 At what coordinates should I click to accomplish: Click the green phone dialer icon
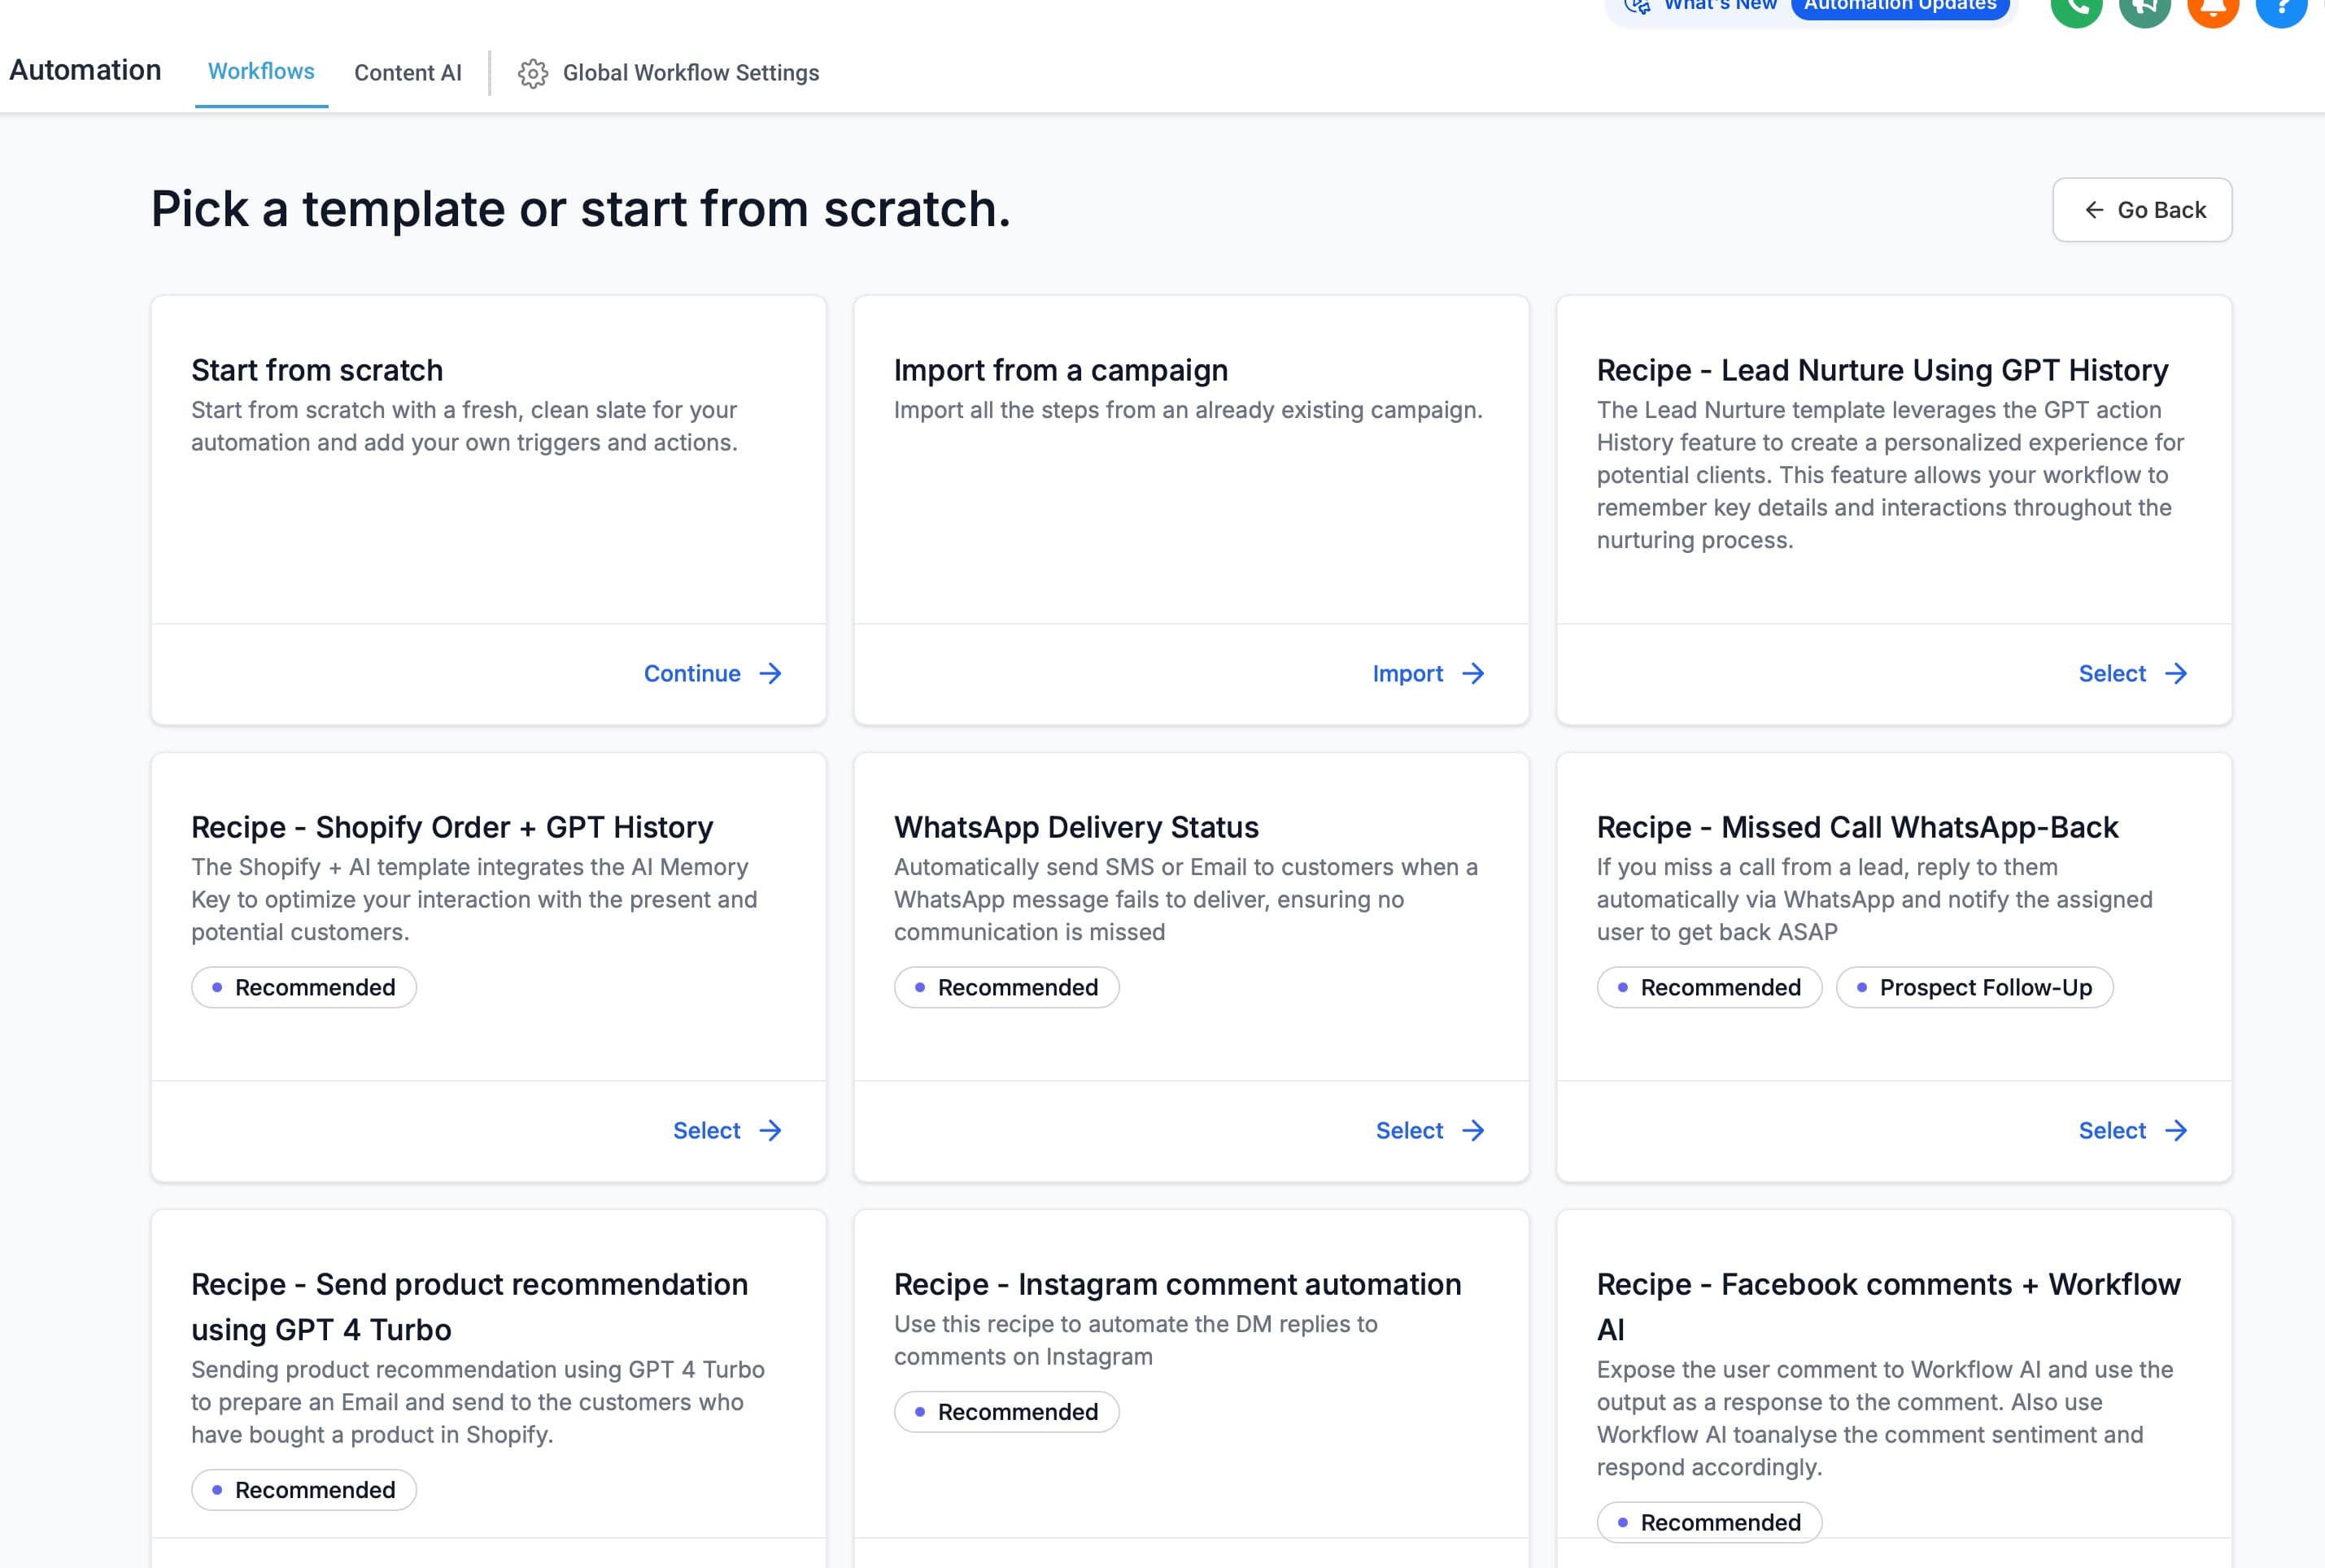tap(2076, 8)
